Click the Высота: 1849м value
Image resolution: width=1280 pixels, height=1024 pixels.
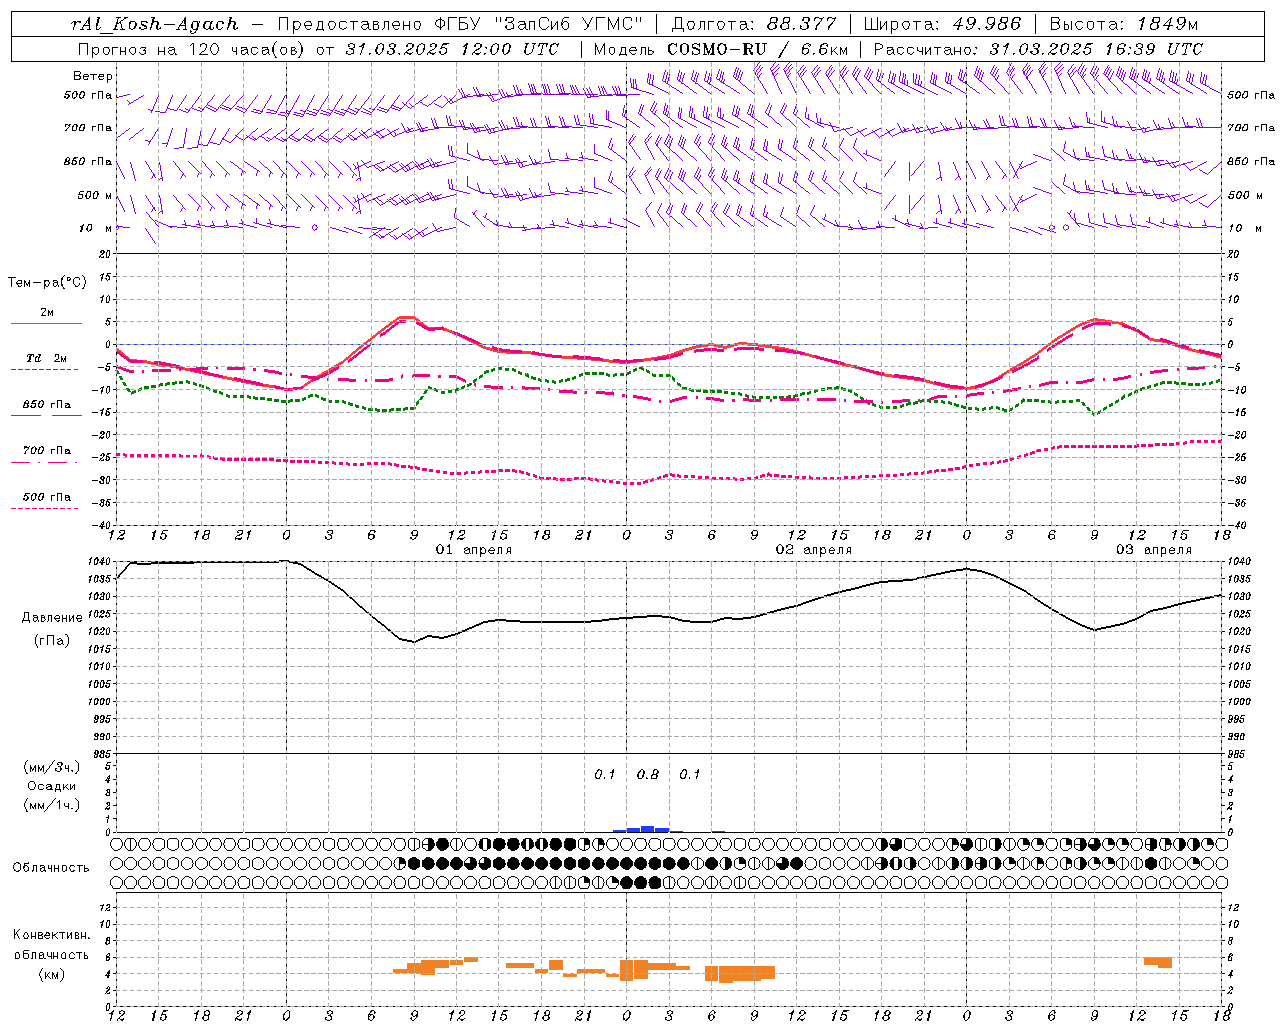[x=1124, y=24]
